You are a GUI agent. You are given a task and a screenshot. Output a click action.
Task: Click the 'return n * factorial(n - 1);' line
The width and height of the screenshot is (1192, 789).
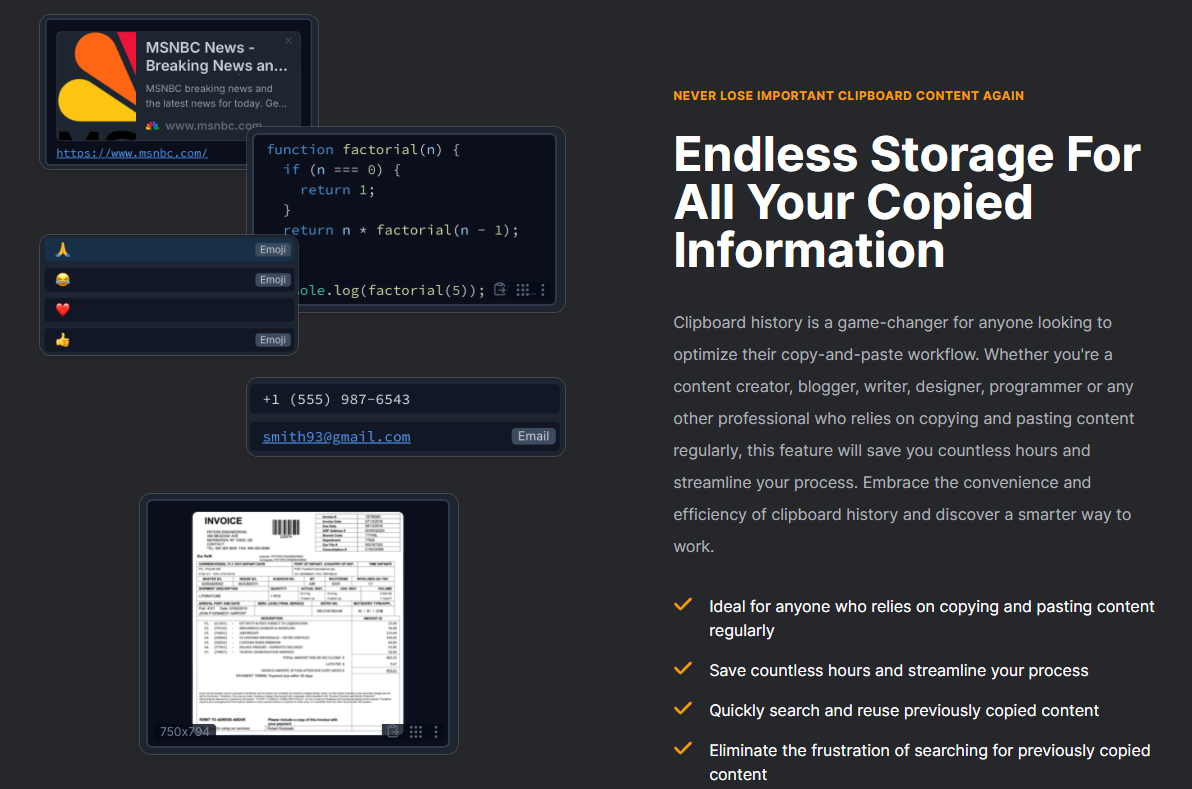click(401, 230)
